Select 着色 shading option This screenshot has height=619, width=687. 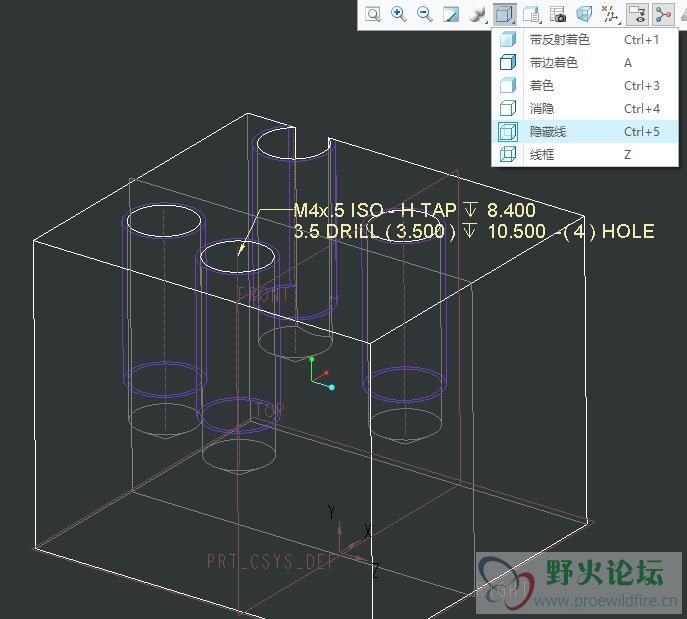point(585,85)
